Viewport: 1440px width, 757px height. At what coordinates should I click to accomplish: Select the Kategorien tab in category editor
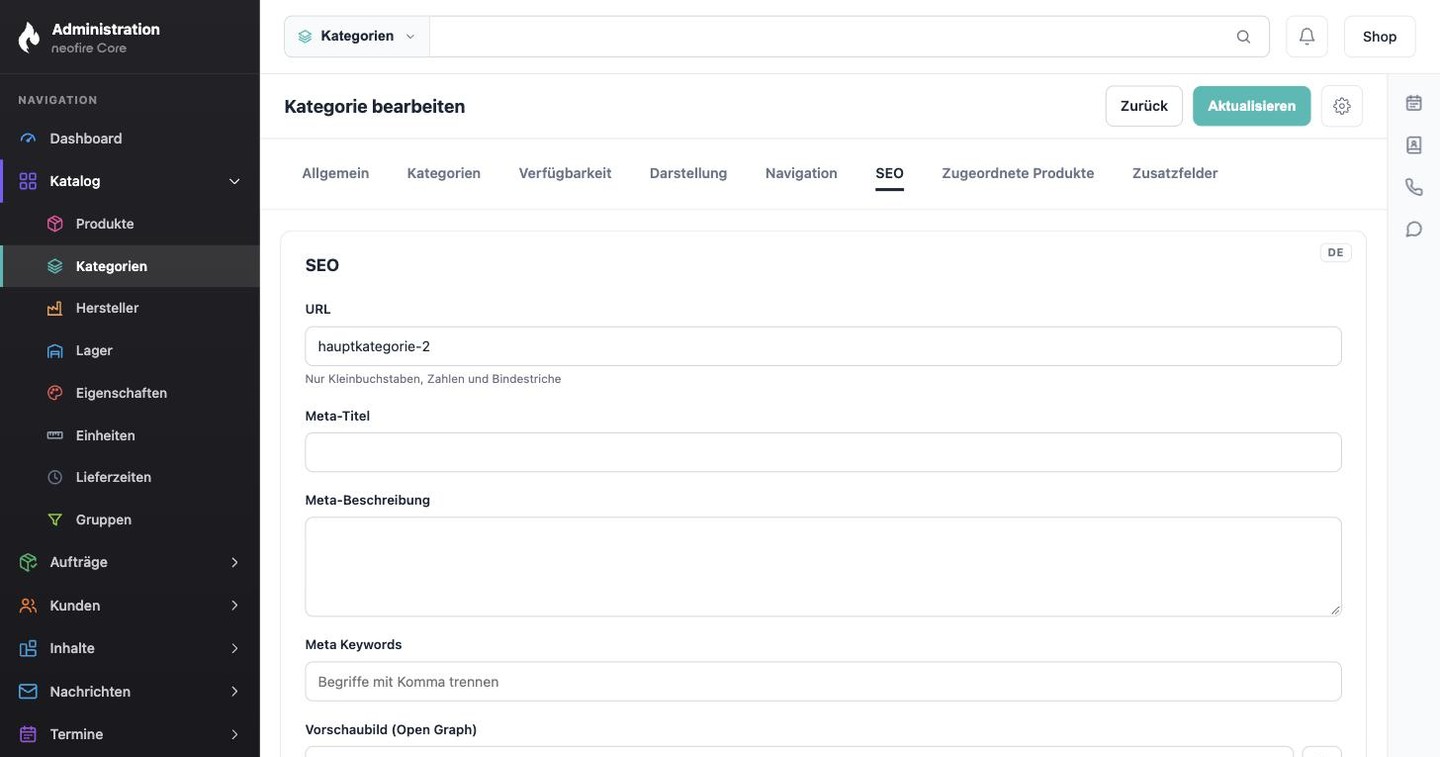click(444, 173)
